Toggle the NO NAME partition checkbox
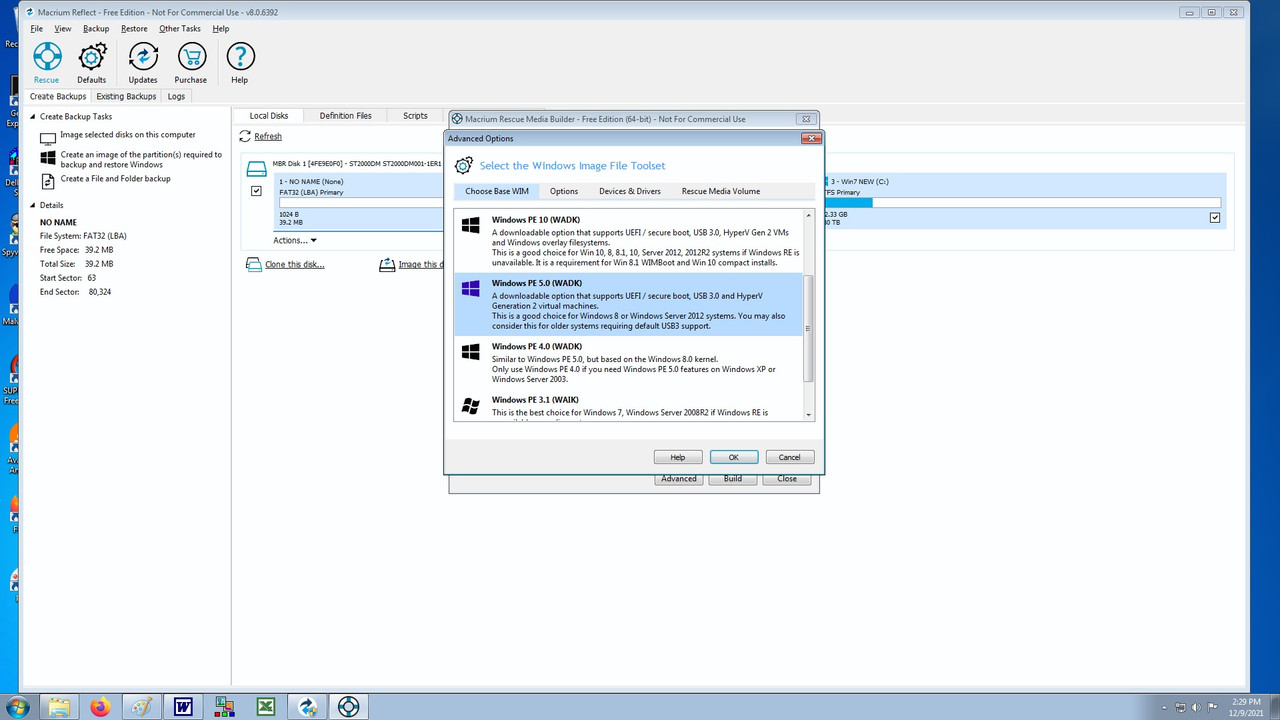 (x=256, y=190)
